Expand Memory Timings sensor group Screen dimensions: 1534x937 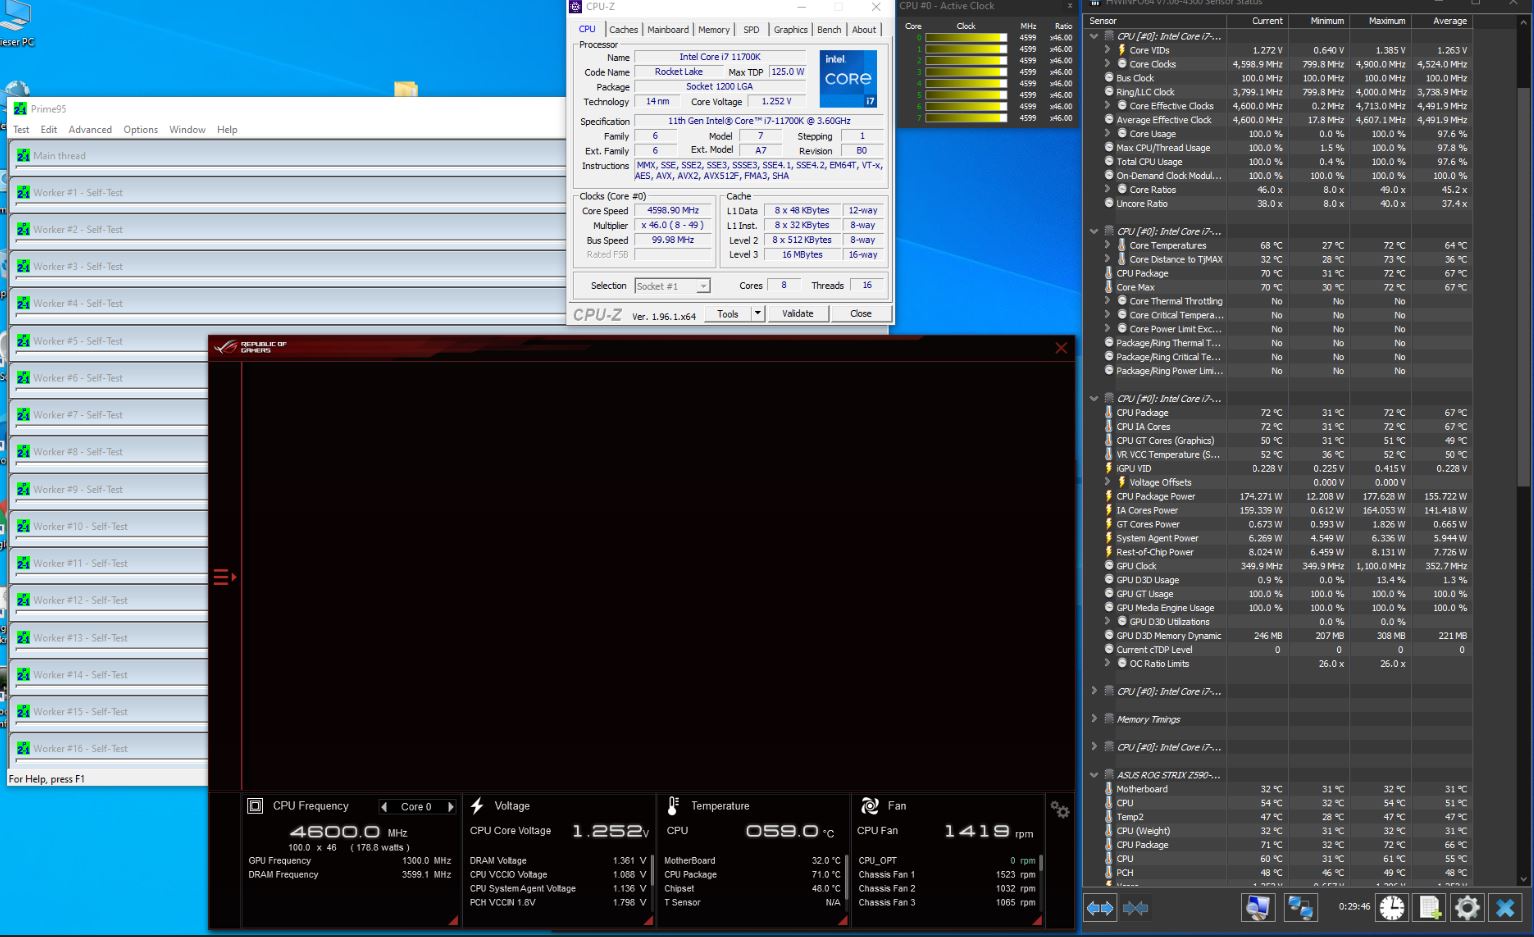[1094, 719]
